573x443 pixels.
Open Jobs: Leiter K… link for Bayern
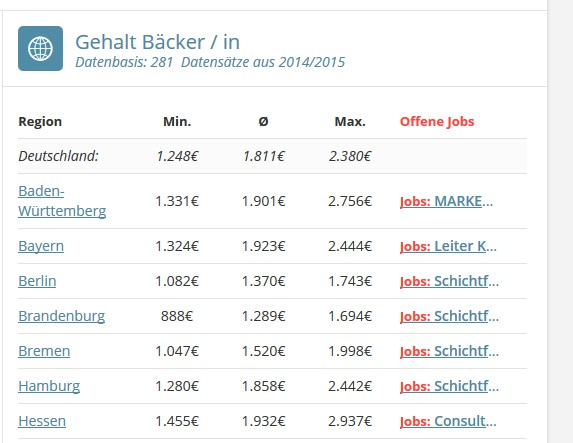(448, 246)
